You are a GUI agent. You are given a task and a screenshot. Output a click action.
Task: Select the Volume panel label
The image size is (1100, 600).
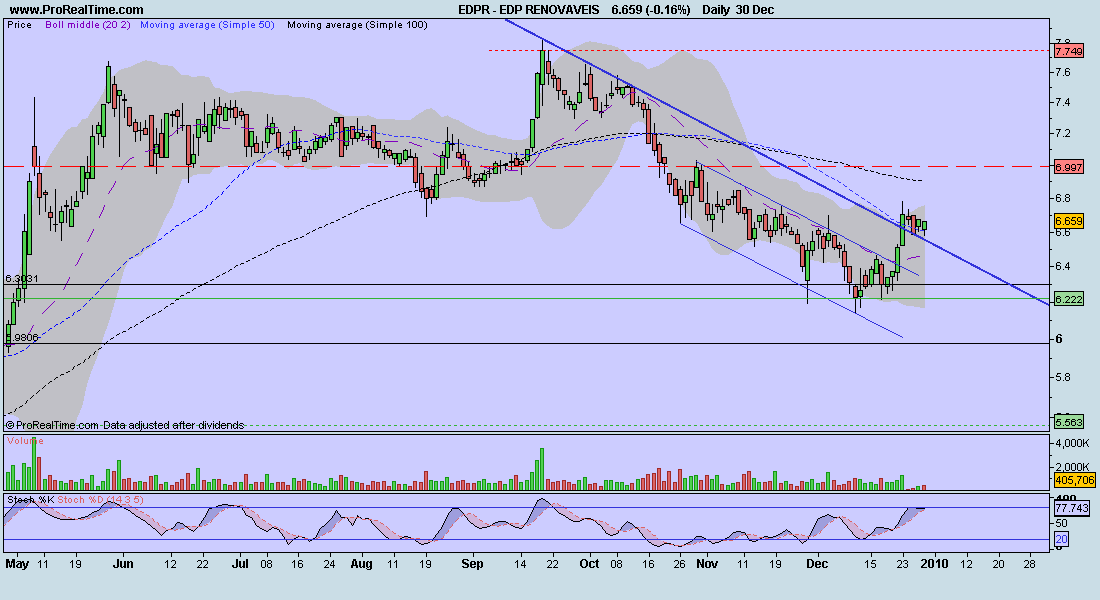(25, 441)
